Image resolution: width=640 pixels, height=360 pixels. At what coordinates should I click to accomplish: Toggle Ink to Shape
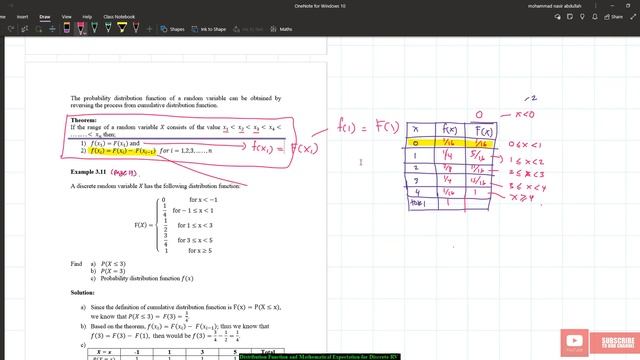(209, 29)
